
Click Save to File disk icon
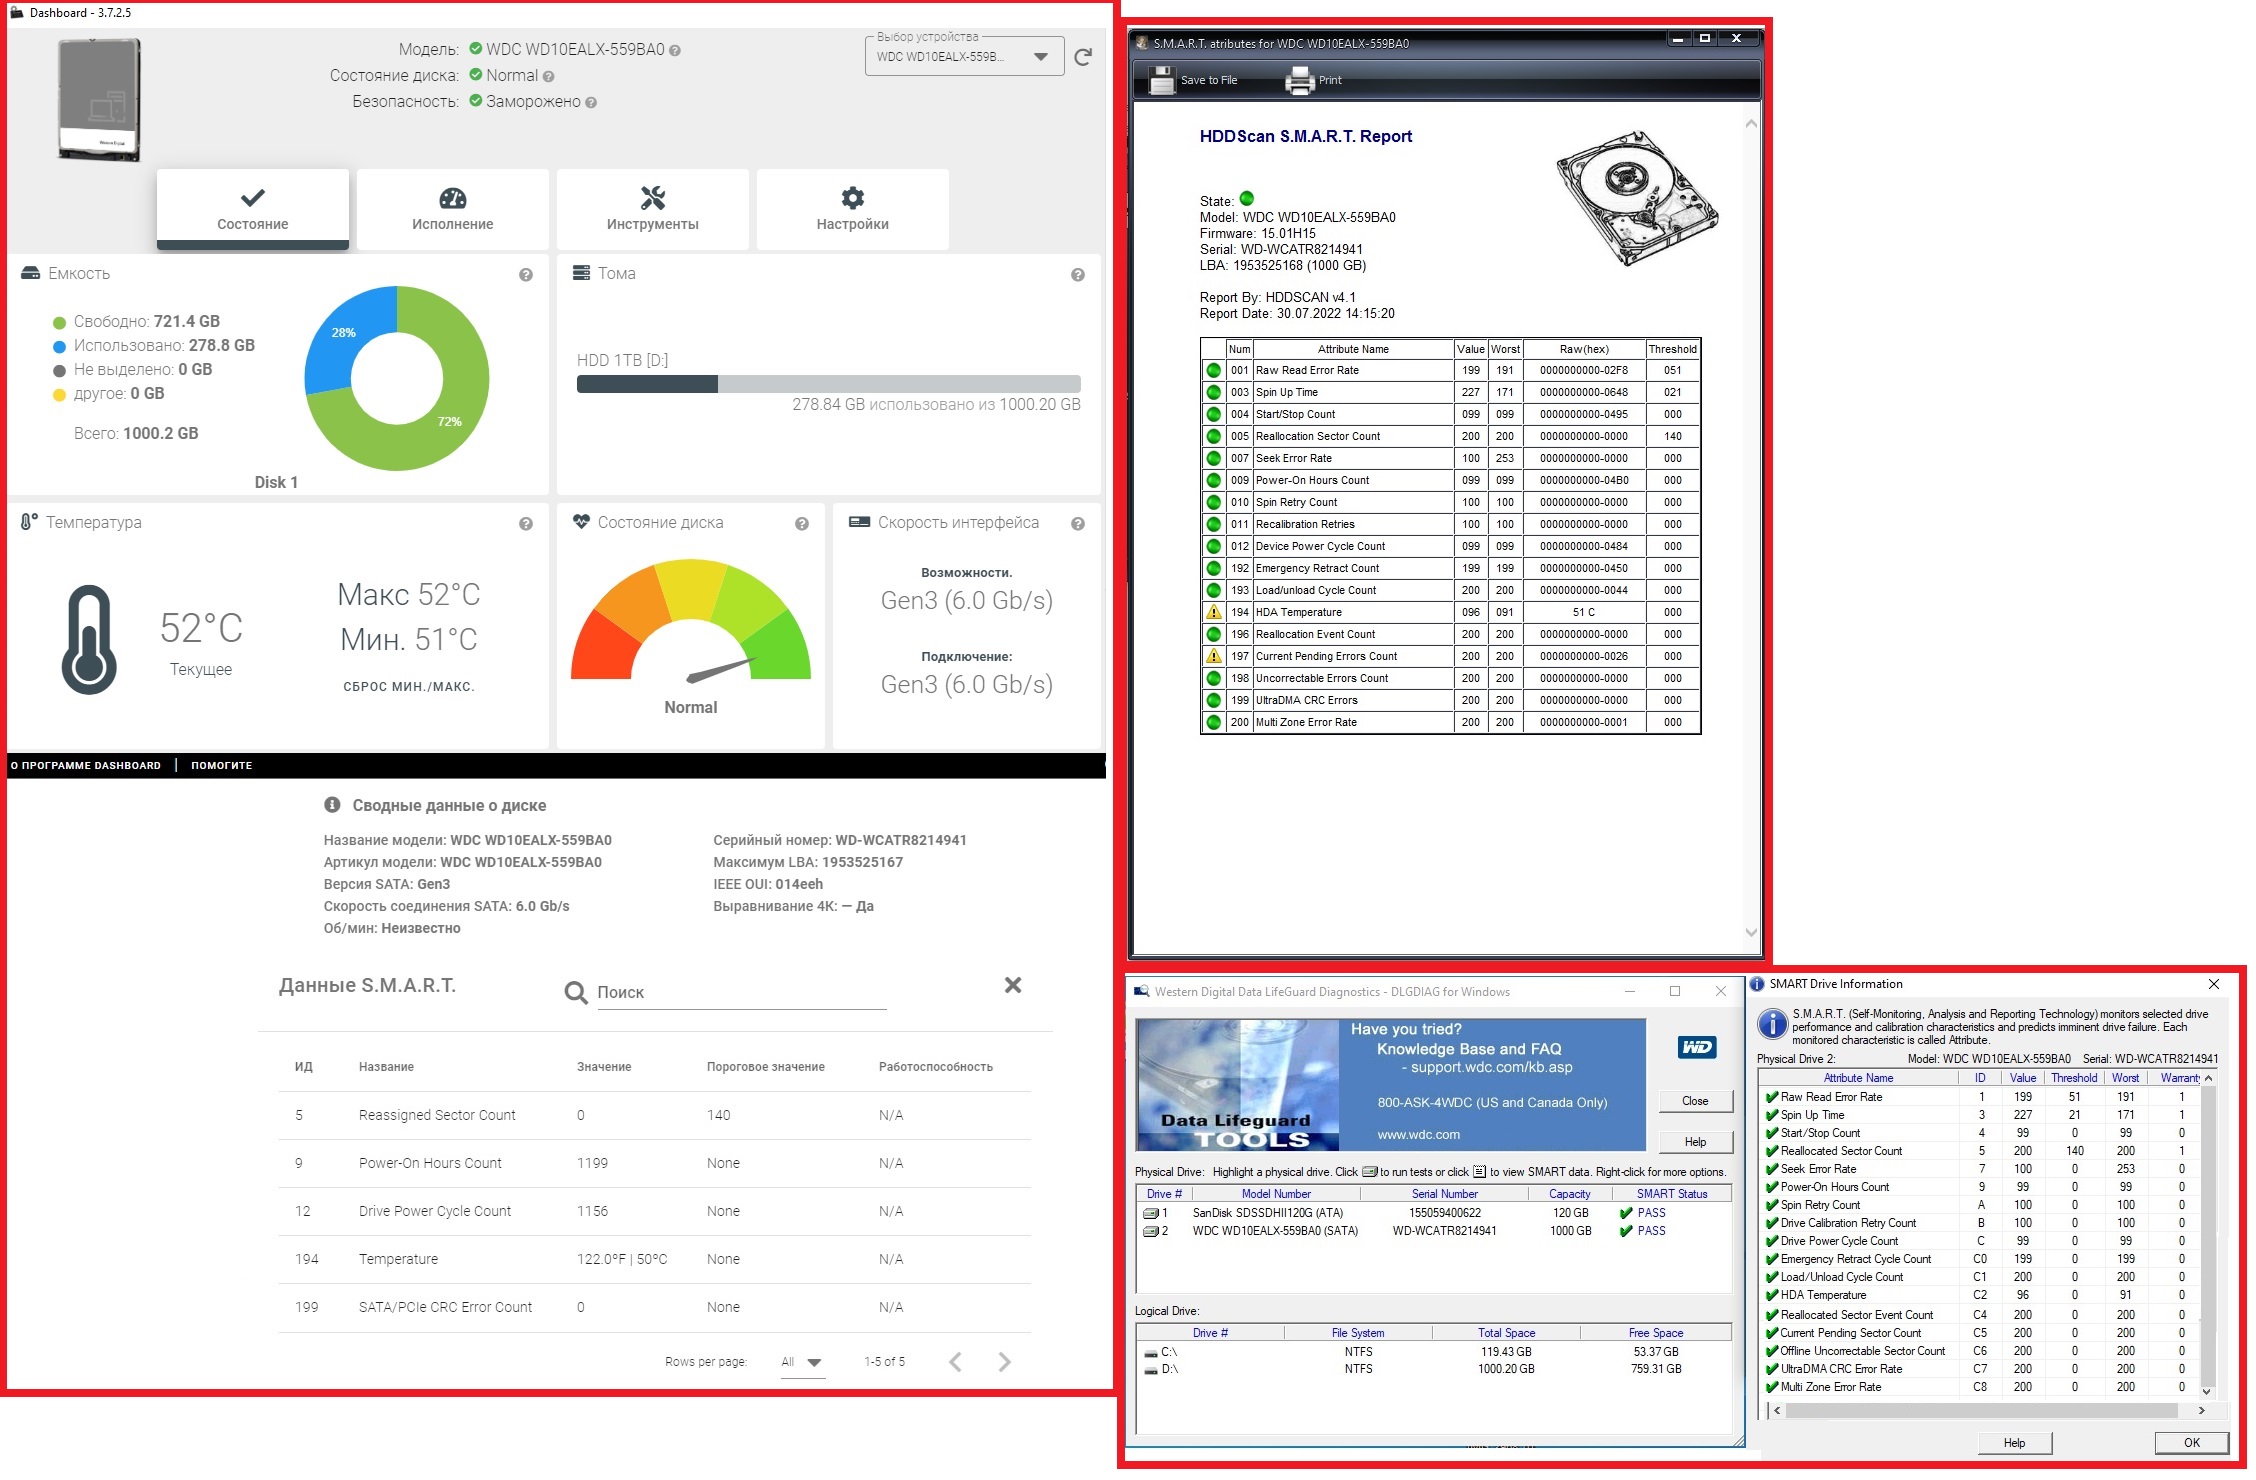tap(1162, 80)
